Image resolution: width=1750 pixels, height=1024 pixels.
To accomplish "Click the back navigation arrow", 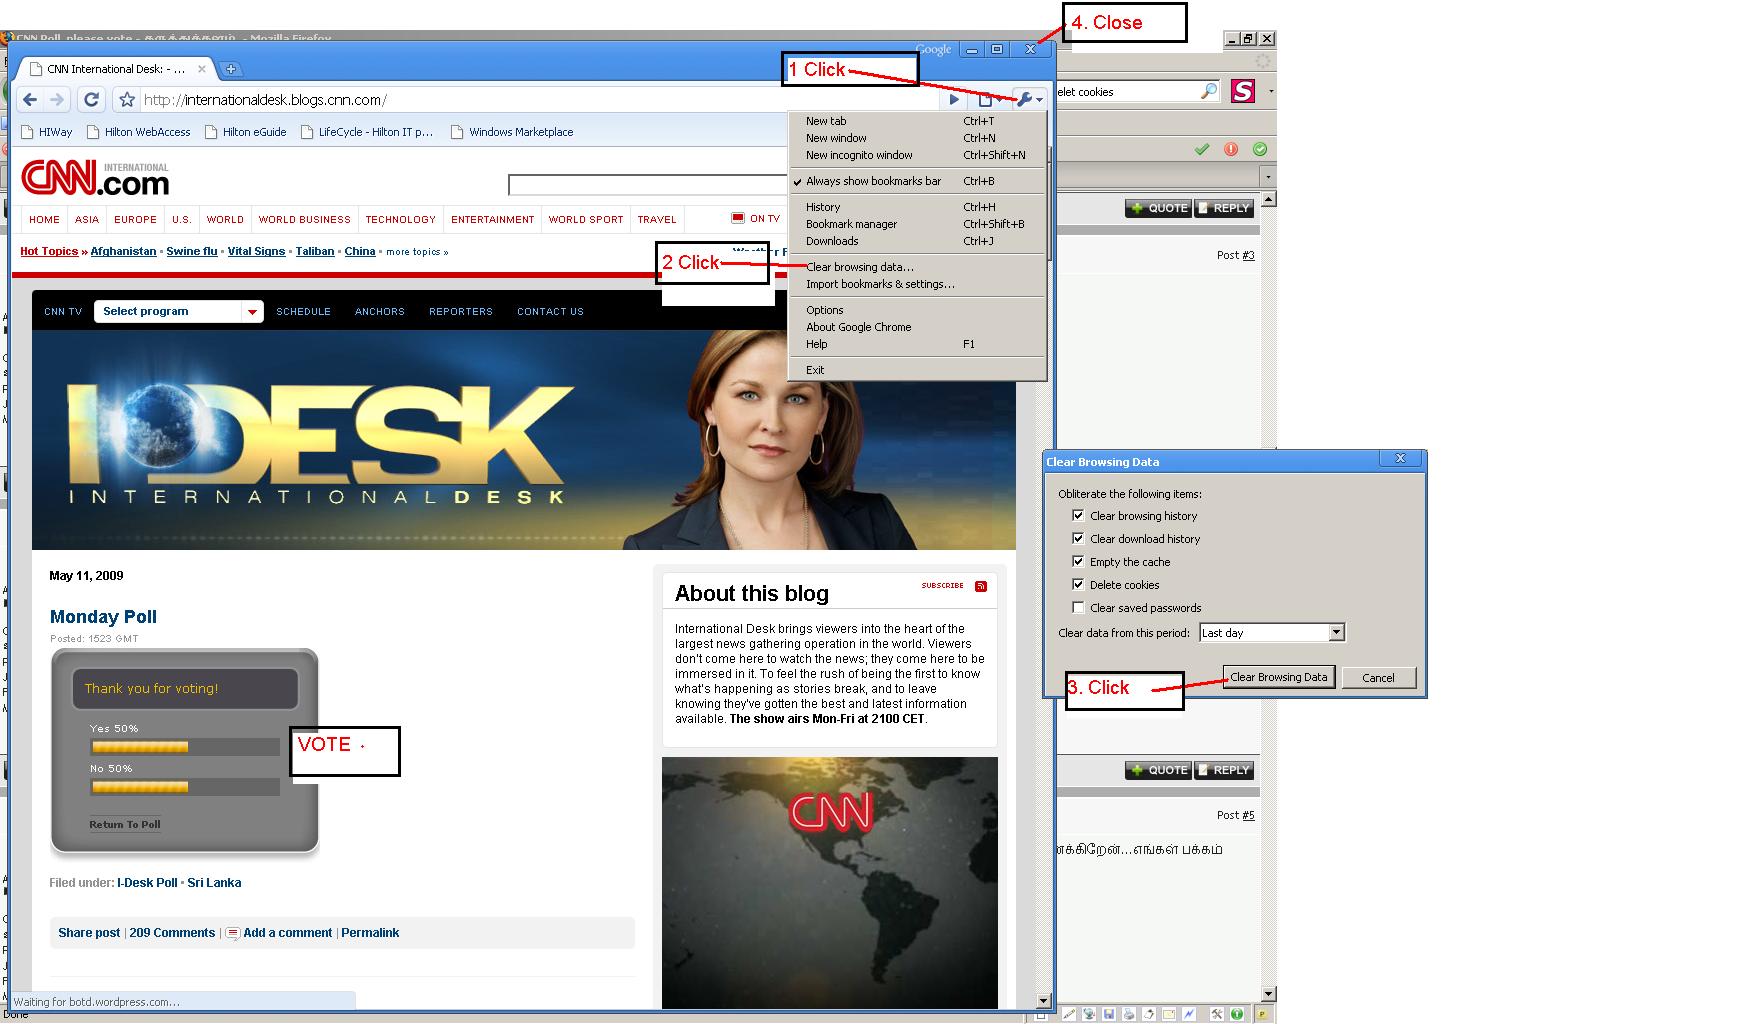I will pos(30,99).
